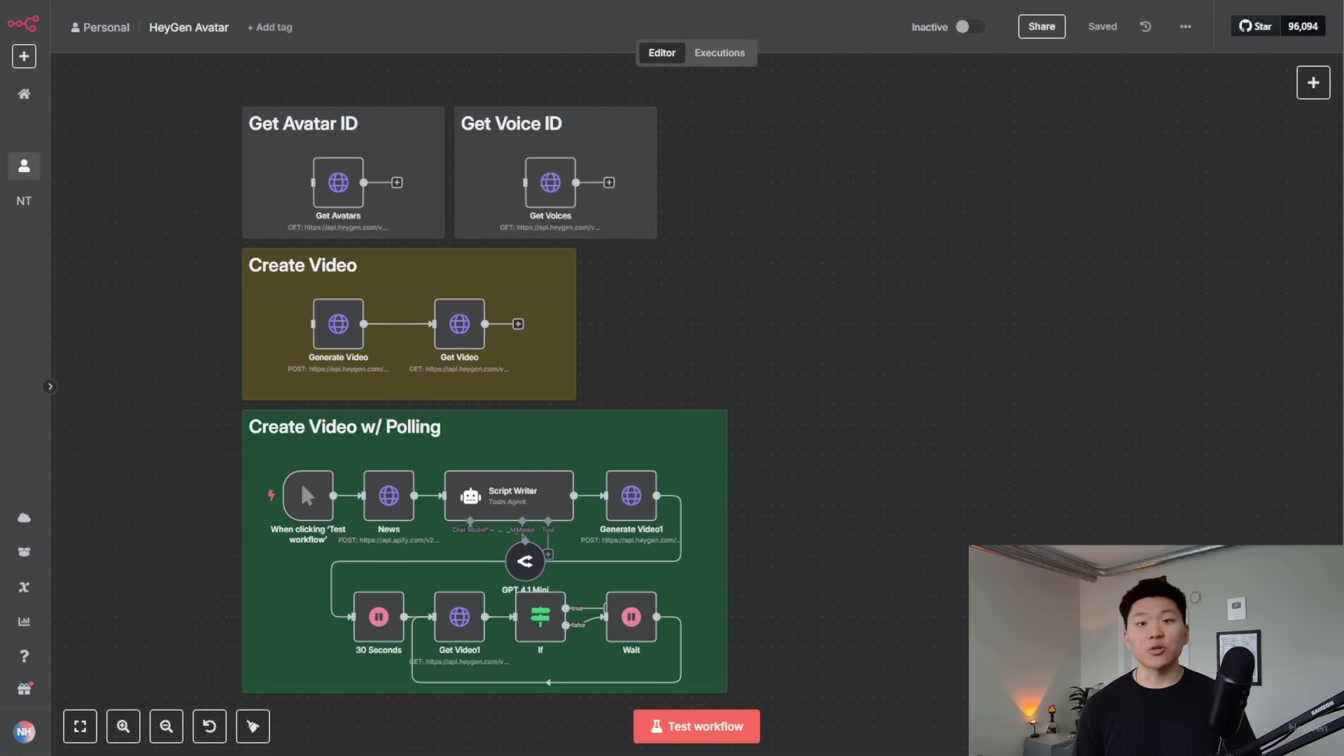The image size is (1344, 756).
Task: Click the tidy up workflow broom button
Action: point(253,727)
